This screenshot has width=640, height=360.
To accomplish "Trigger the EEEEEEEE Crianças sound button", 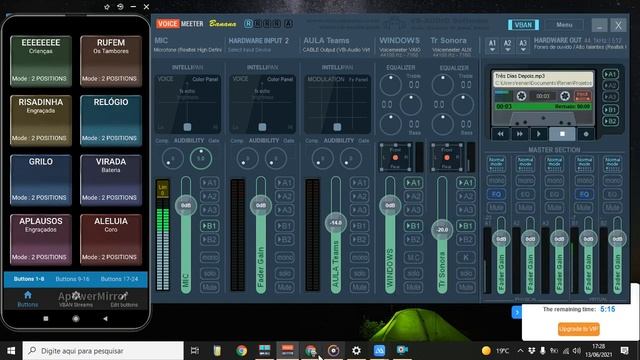I will [41, 61].
